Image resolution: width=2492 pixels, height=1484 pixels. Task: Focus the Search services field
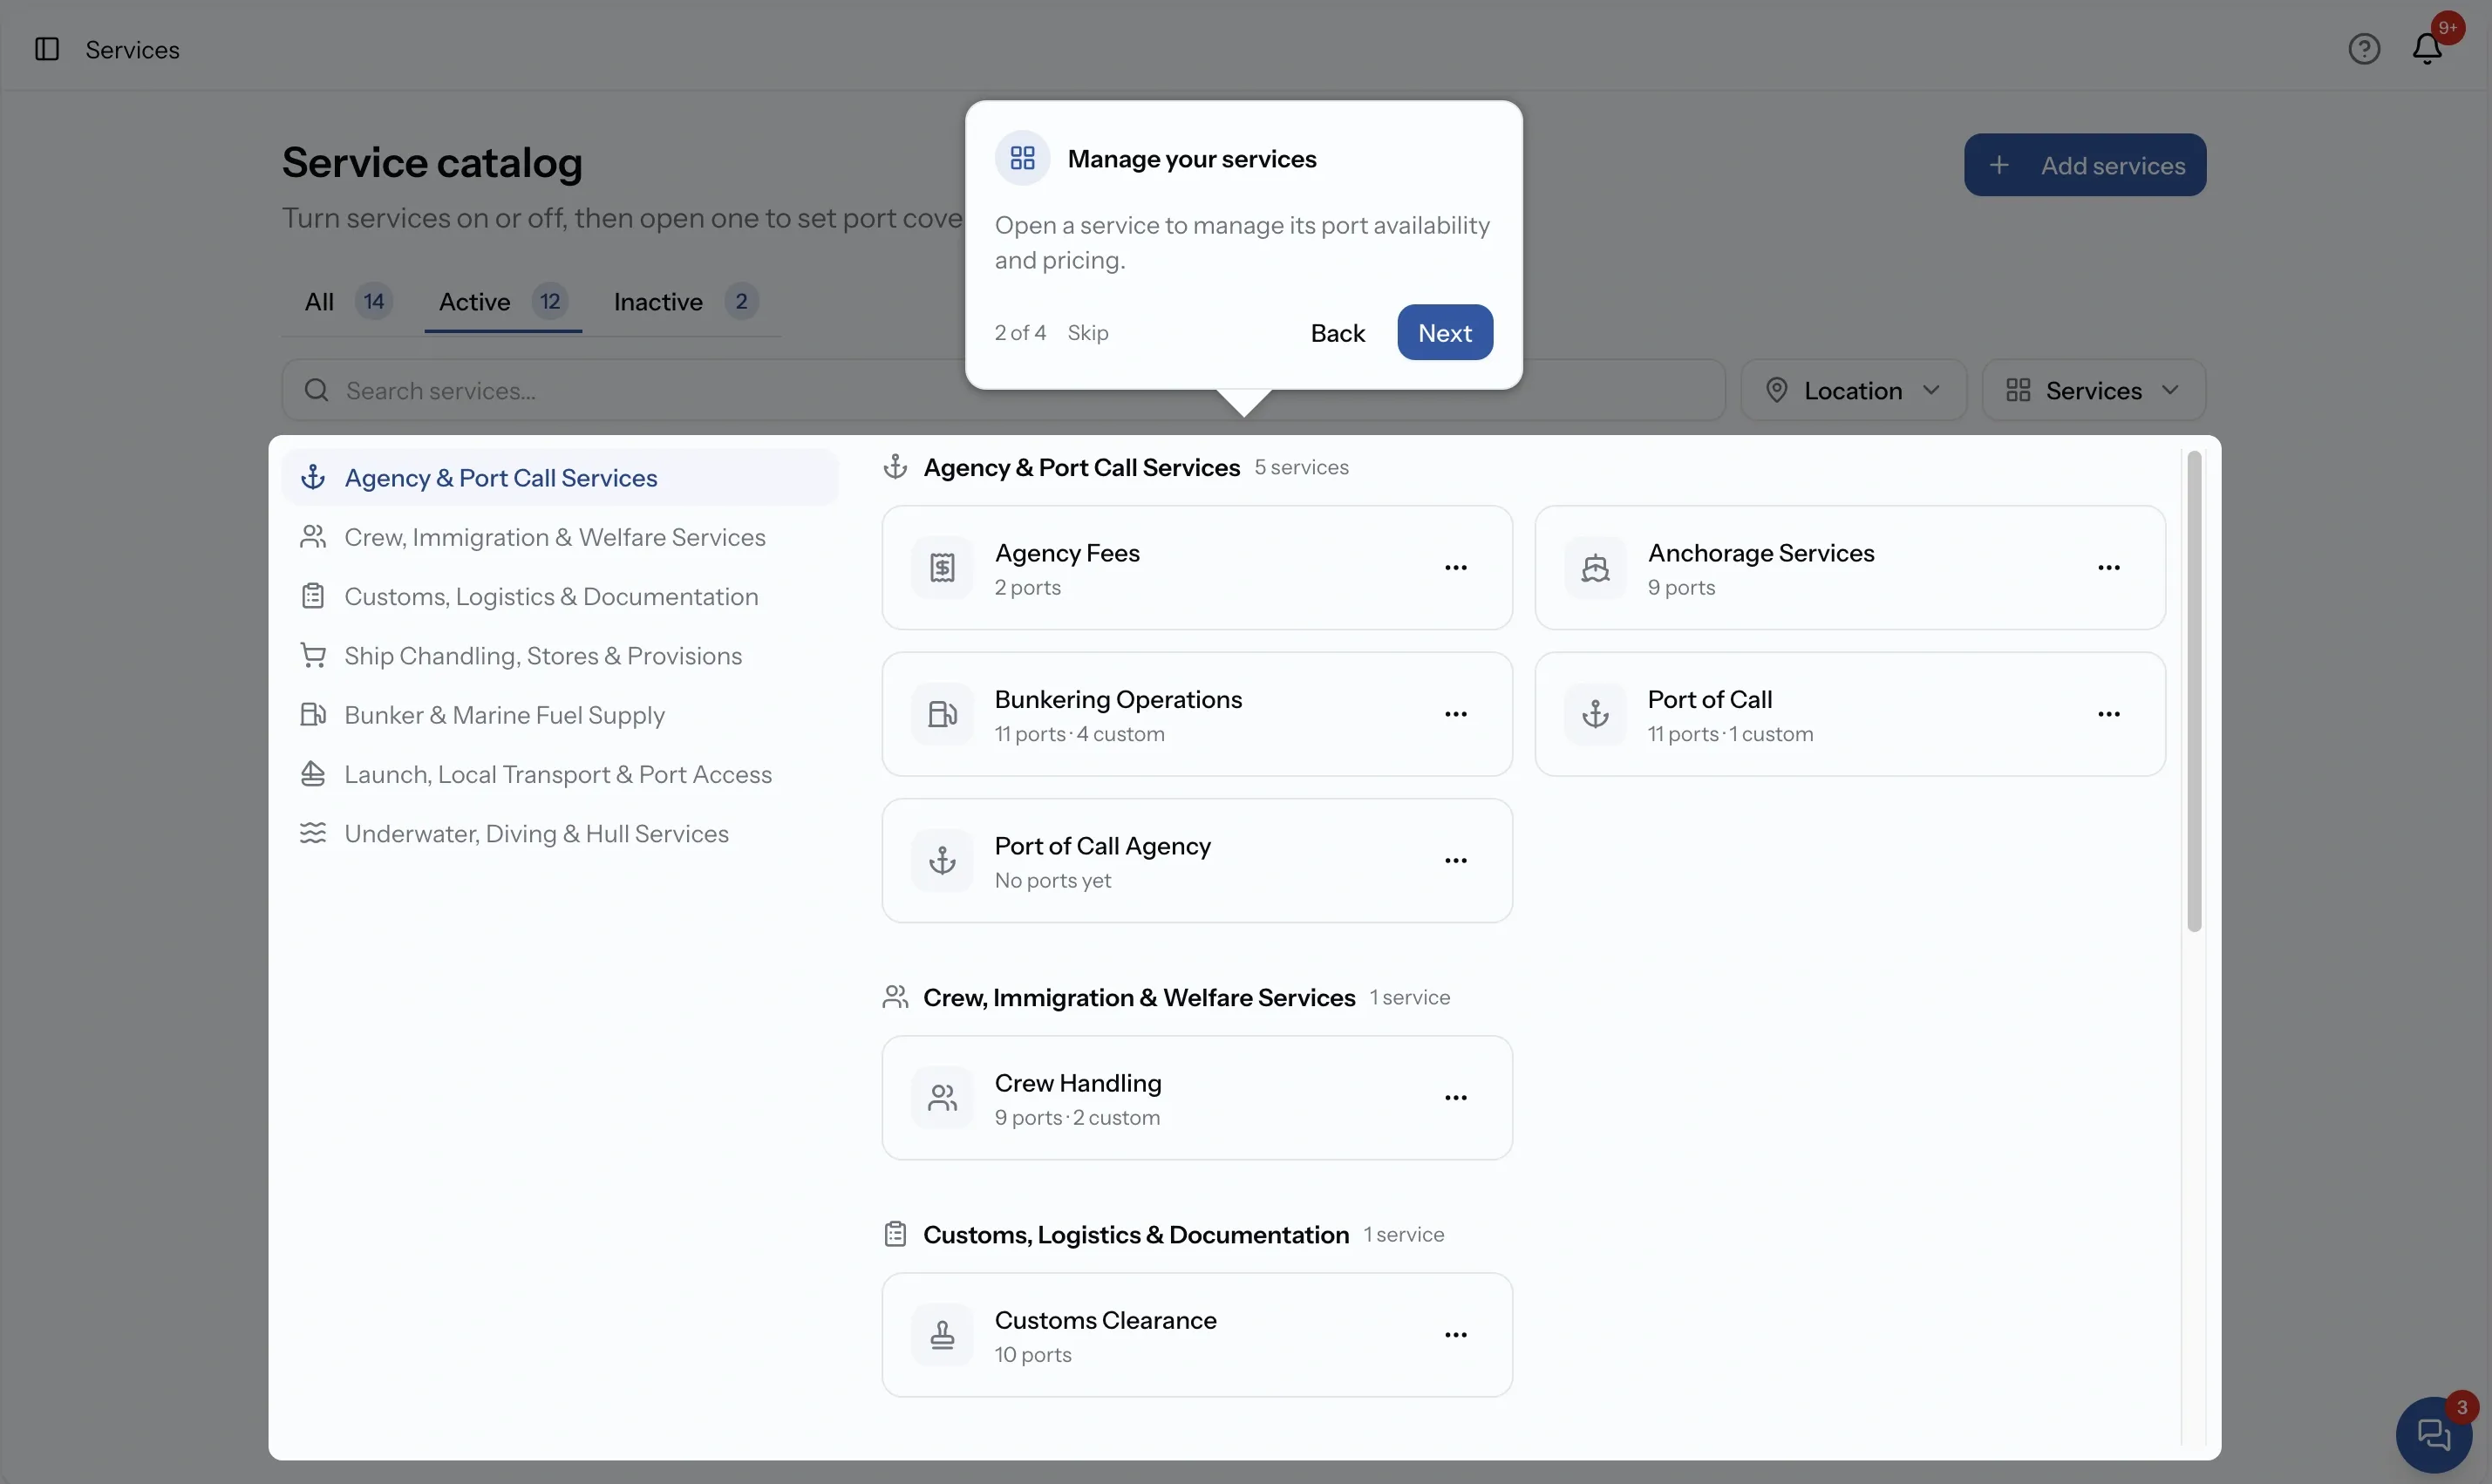1003,390
